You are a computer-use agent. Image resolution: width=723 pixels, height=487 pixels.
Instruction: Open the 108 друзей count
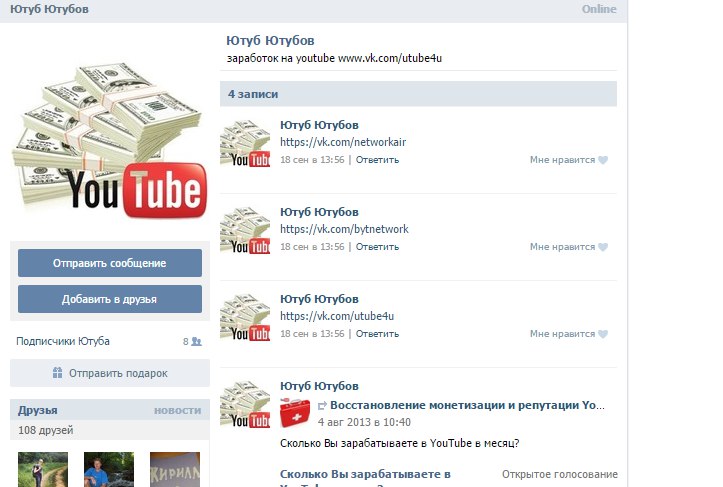tap(46, 430)
